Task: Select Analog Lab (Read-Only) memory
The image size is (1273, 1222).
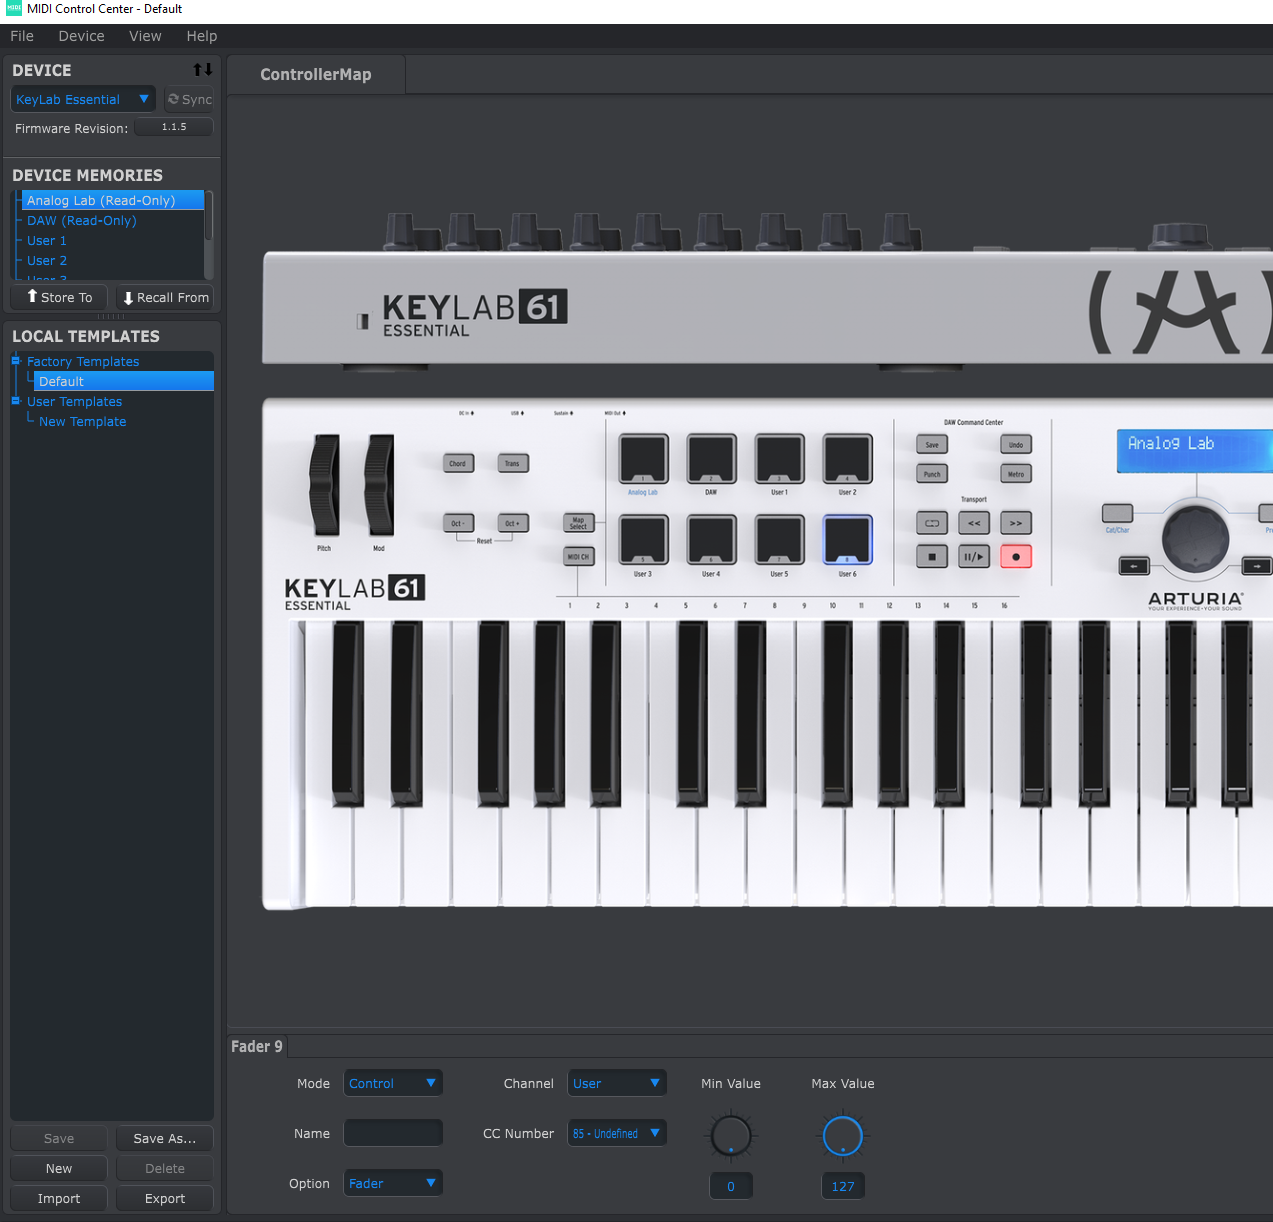Action: [113, 200]
